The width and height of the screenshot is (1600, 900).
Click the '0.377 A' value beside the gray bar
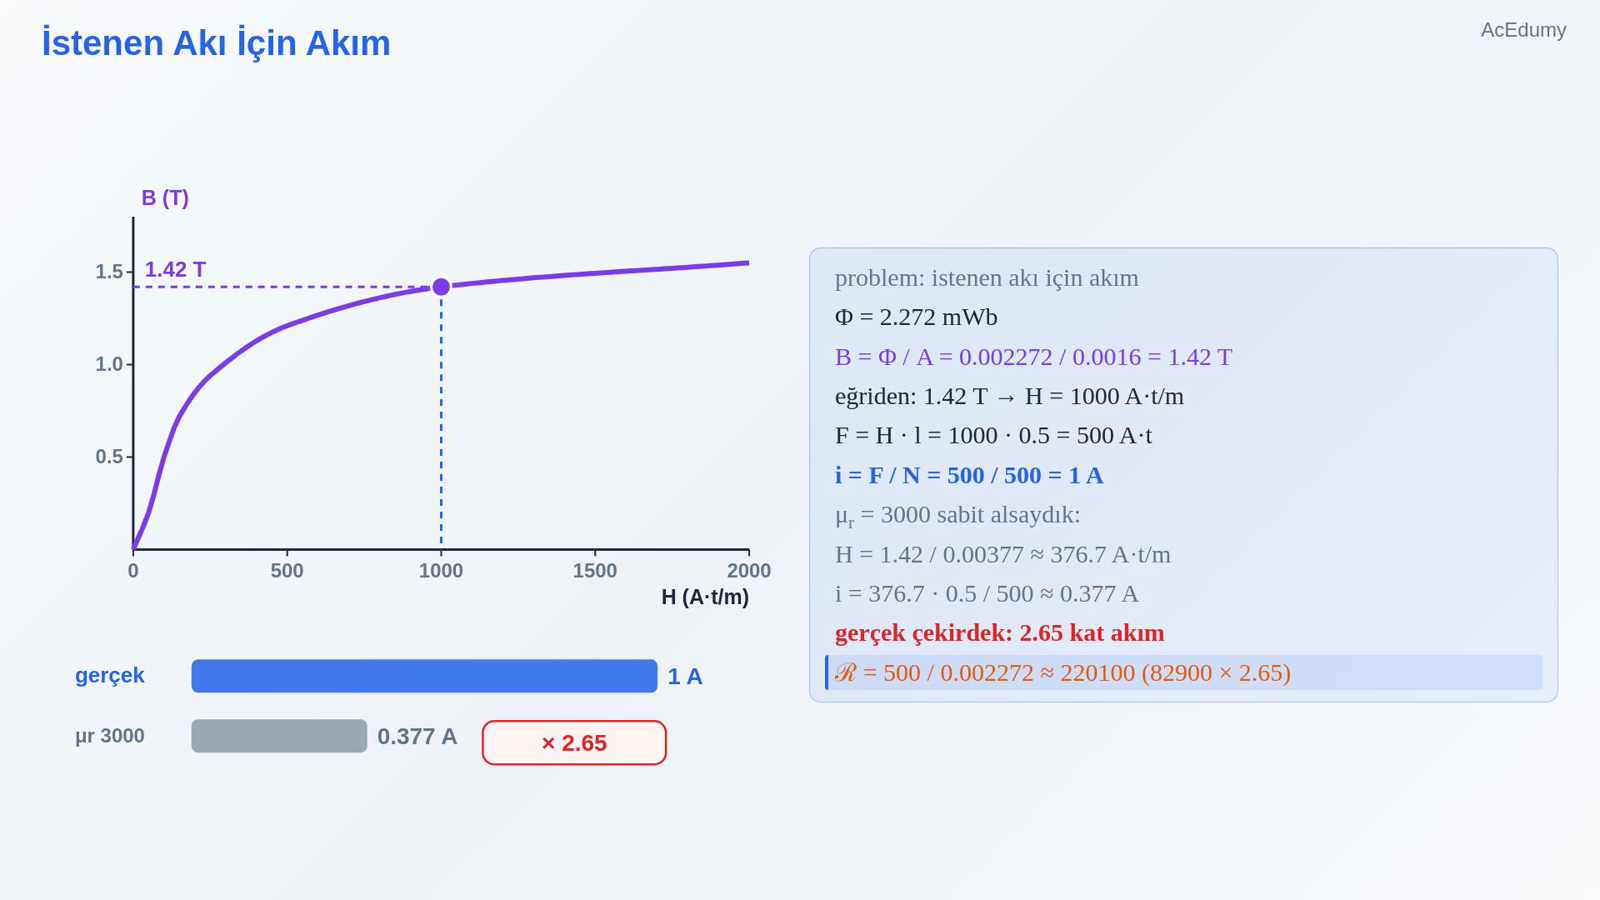417,737
